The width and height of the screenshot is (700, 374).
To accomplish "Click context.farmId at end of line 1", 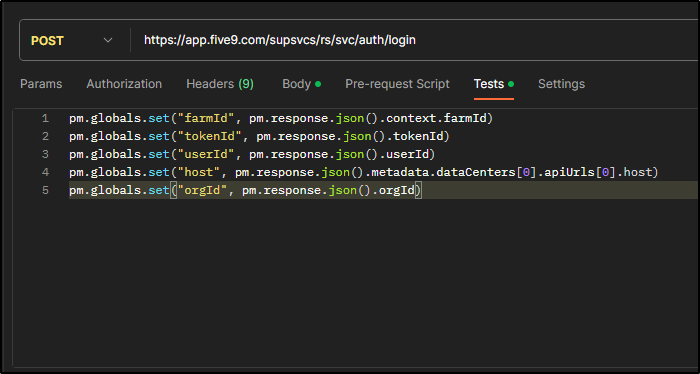I will (436, 119).
